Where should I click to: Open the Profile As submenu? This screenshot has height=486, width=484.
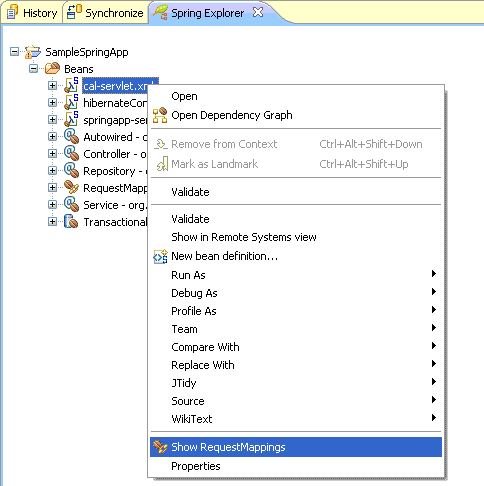tap(296, 311)
